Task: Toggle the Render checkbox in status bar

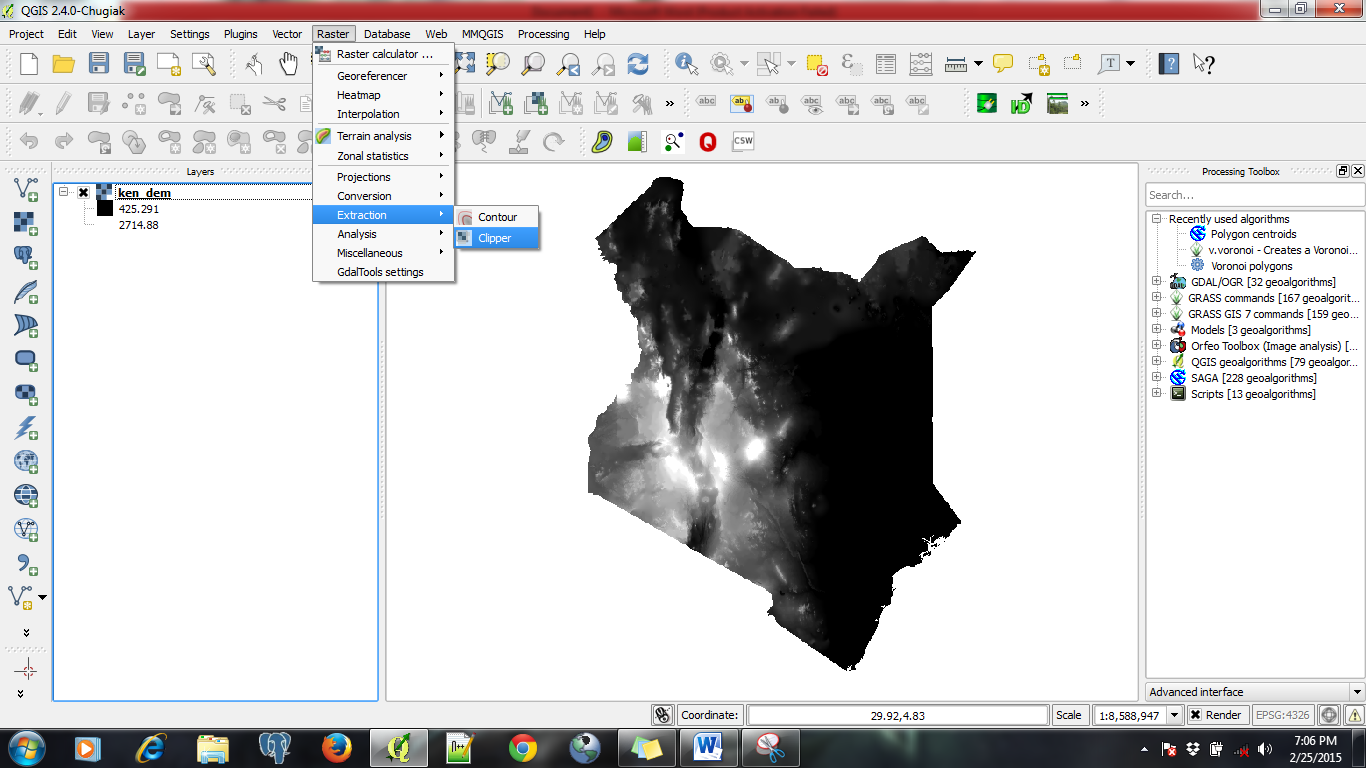Action: tap(1195, 715)
